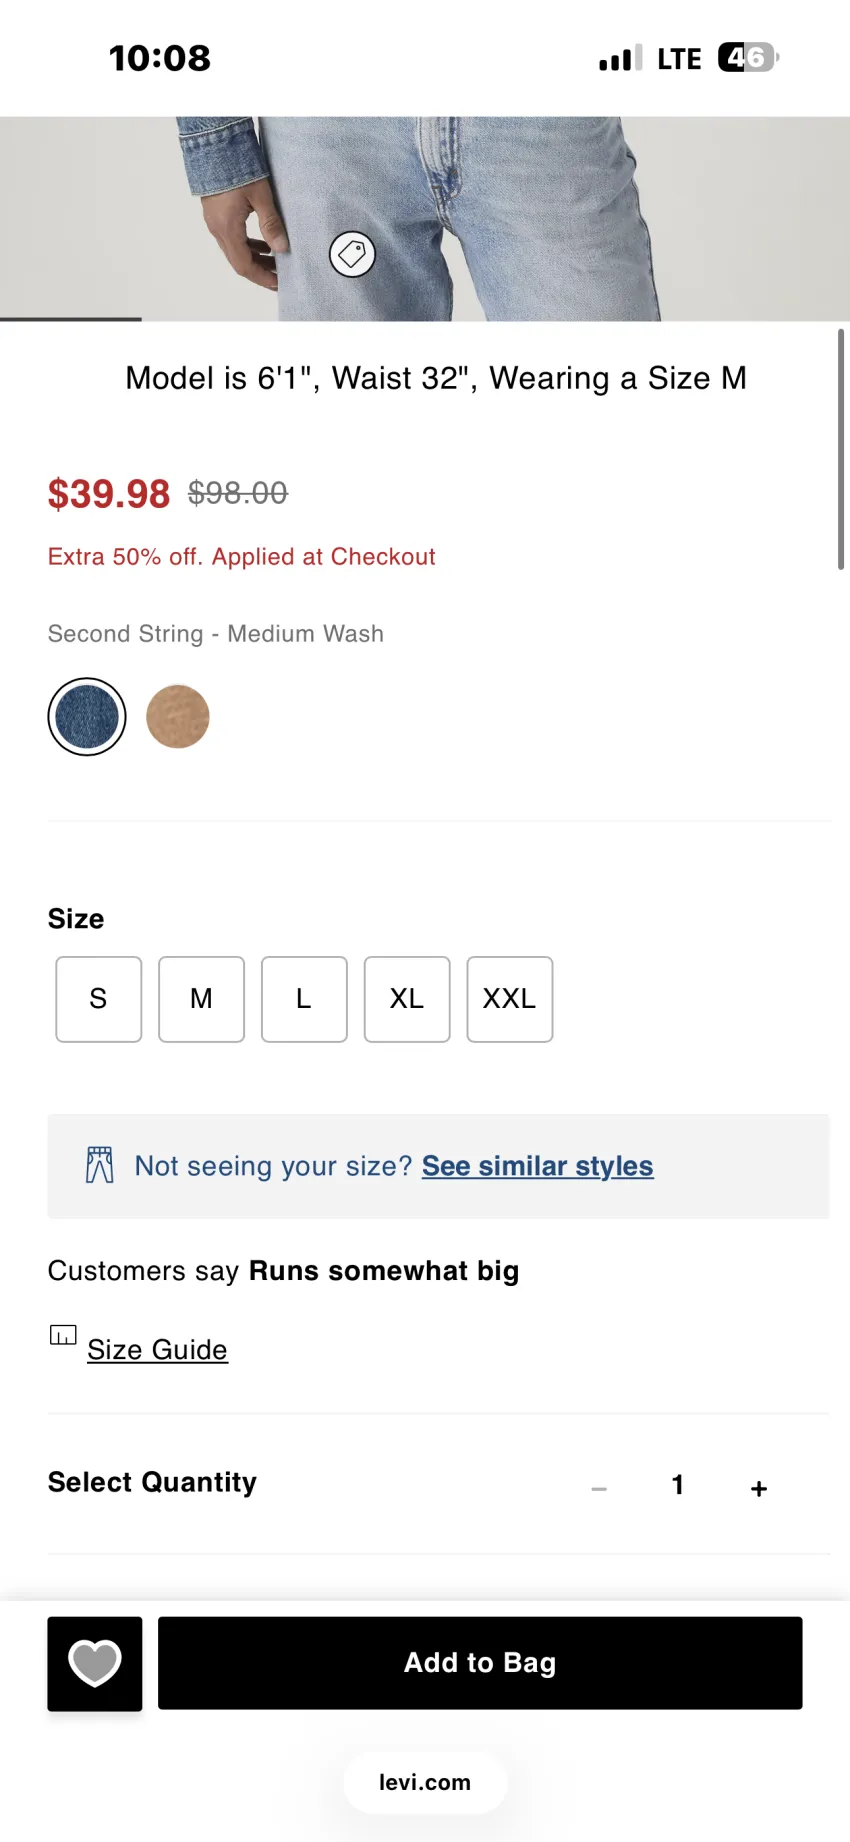Viewport: 850px width, 1842px height.
Task: Select size M
Action: 201,999
